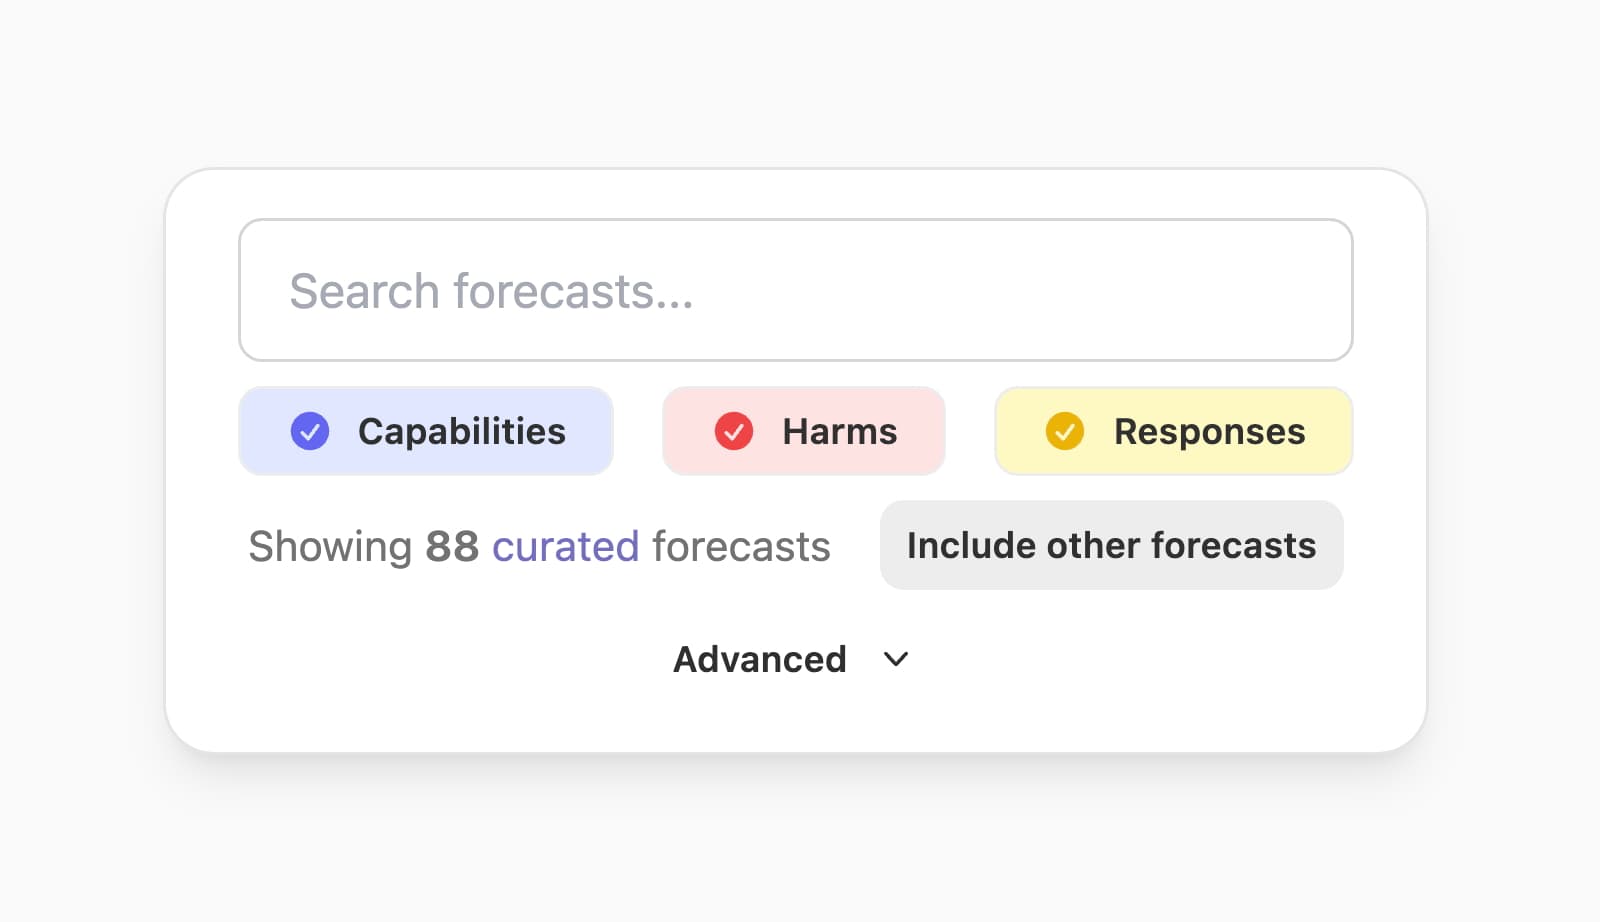Screen dimensions: 1600x922
Task: Toggle the Capabilities filter chip off
Action: point(425,431)
